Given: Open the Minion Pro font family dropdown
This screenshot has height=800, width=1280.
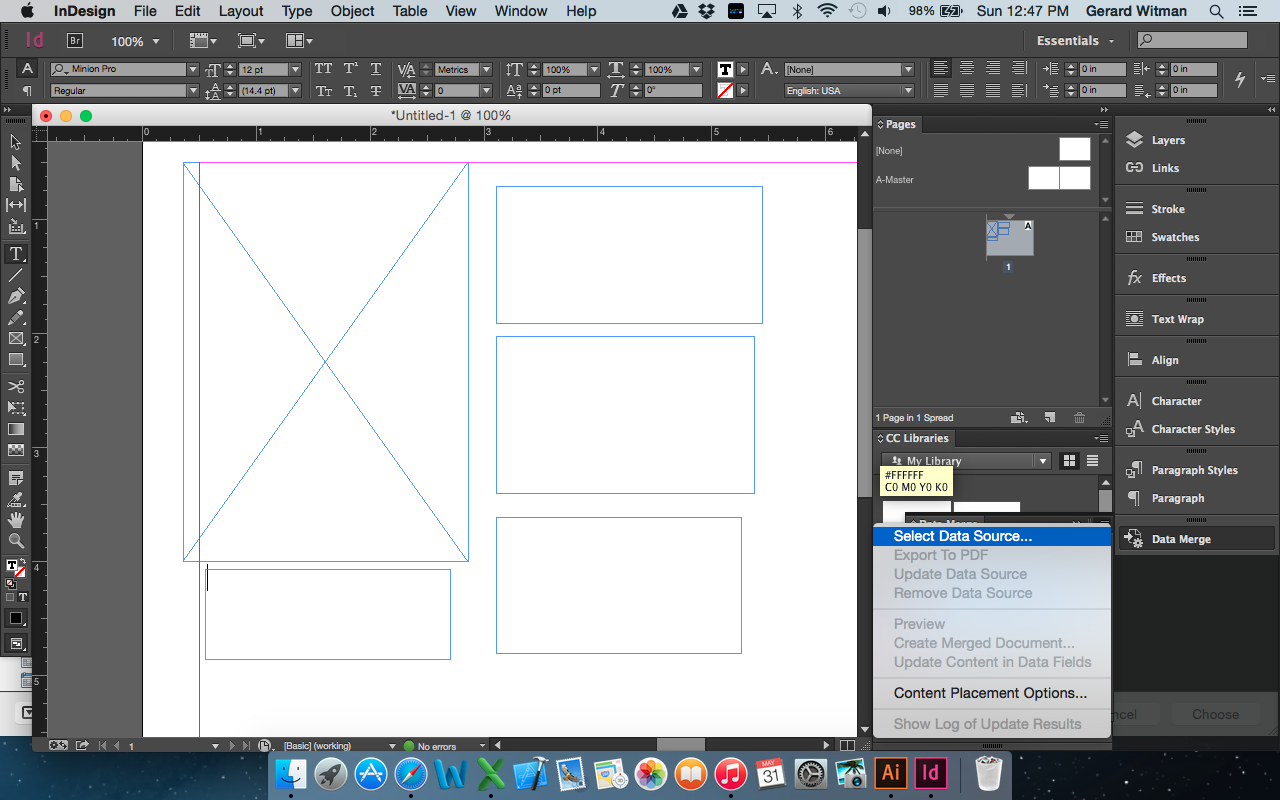Looking at the screenshot, I should click(193, 70).
